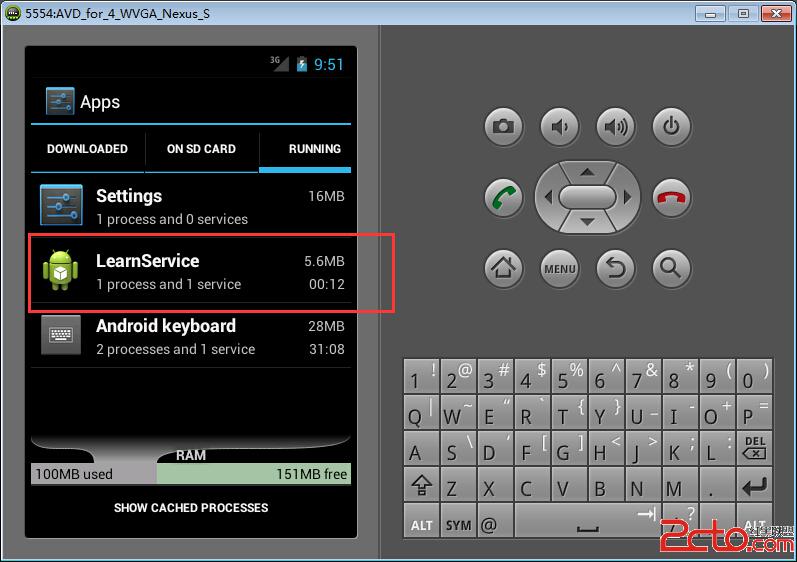Viewport: 797px width, 562px height.
Task: Raise volume with the volume up button
Action: coord(615,126)
